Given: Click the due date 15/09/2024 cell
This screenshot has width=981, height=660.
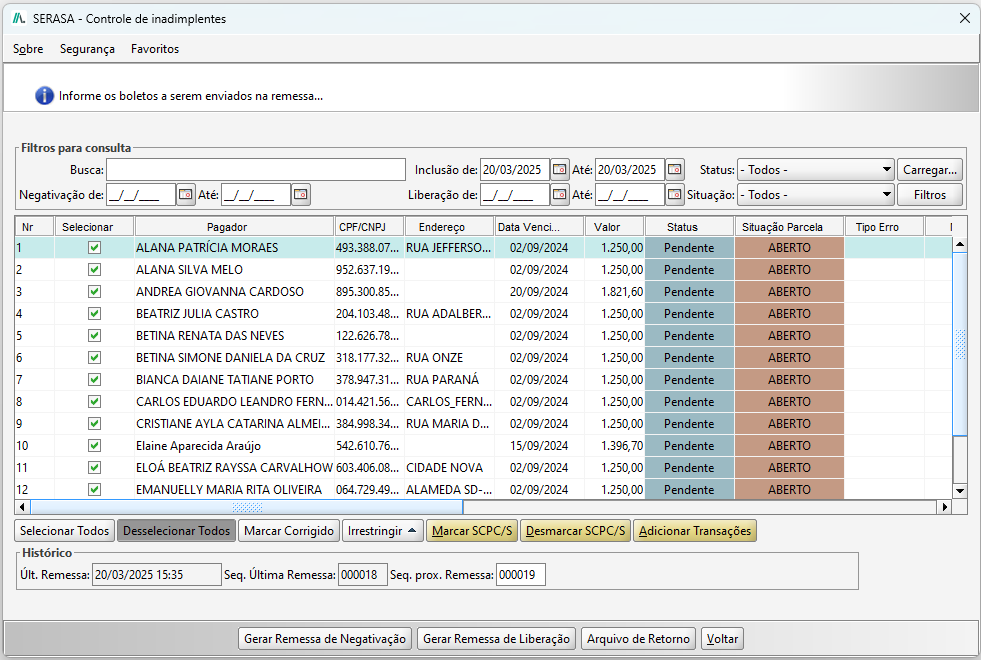Looking at the screenshot, I should coord(539,445).
